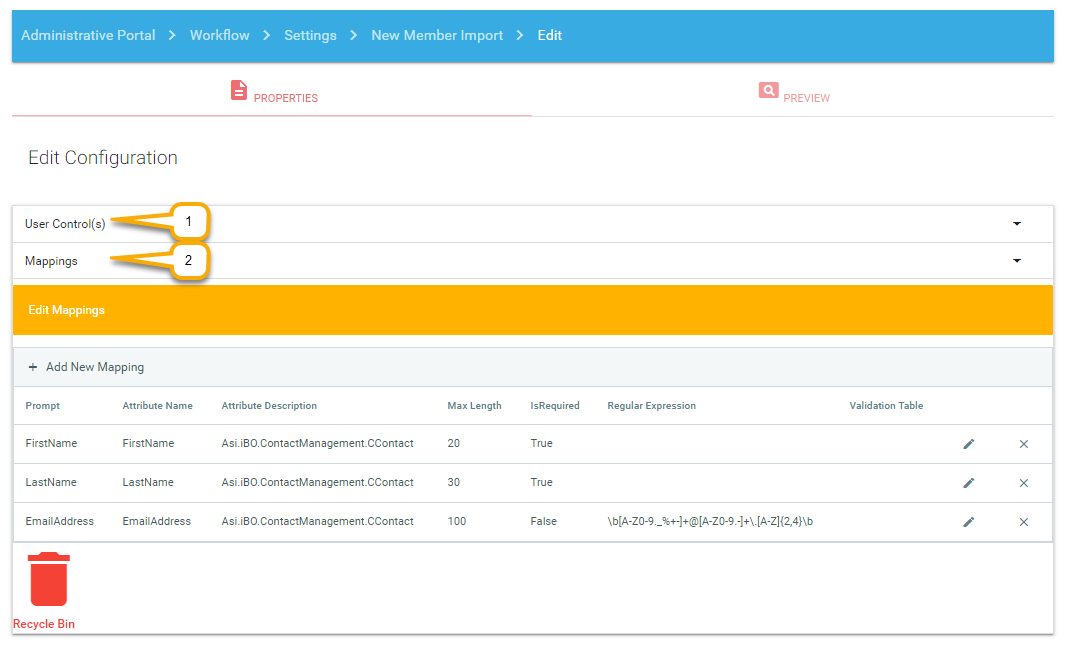
Task: Click the Properties document icon
Action: pos(238,91)
